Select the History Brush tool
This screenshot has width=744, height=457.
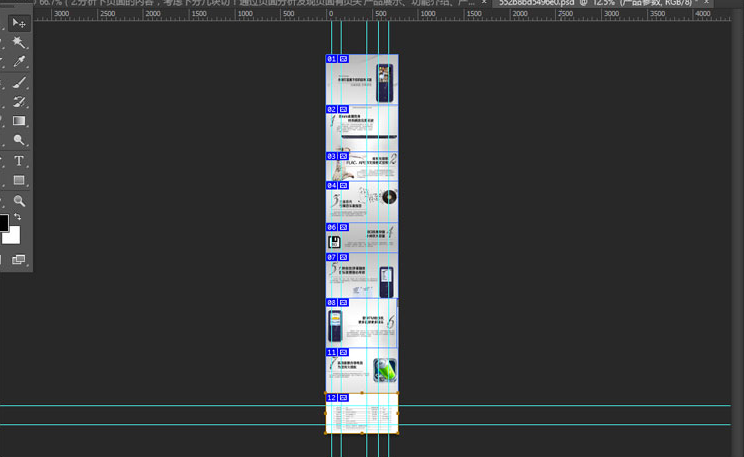[19, 102]
